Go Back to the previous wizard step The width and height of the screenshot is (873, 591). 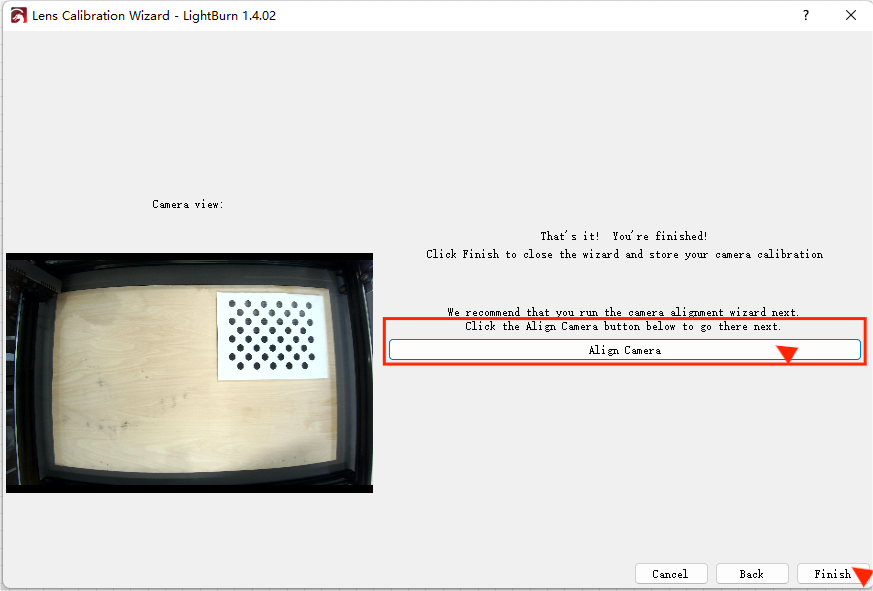[x=751, y=574]
